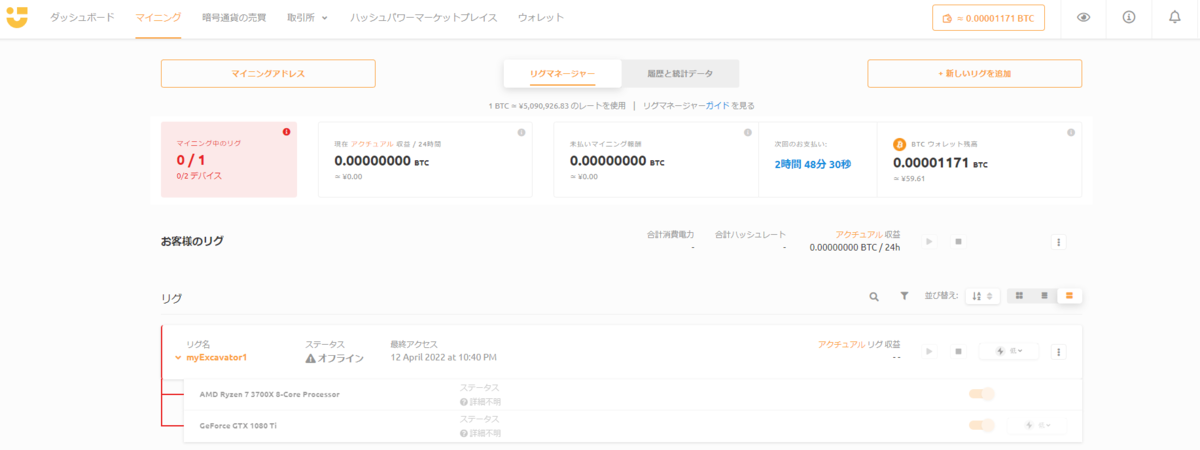Click info icon on 現在アクチュアル収益 card
The image size is (1200, 450).
[521, 132]
